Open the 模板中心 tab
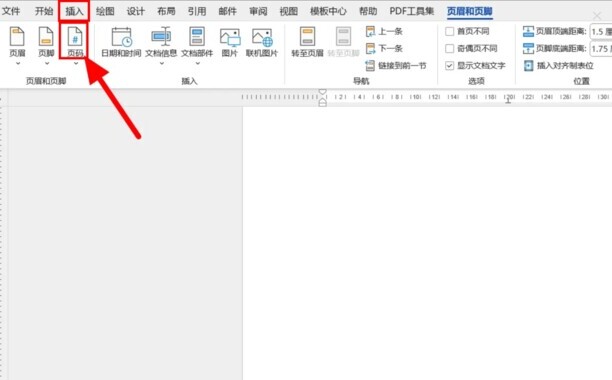612x380 pixels. pyautogui.click(x=328, y=11)
